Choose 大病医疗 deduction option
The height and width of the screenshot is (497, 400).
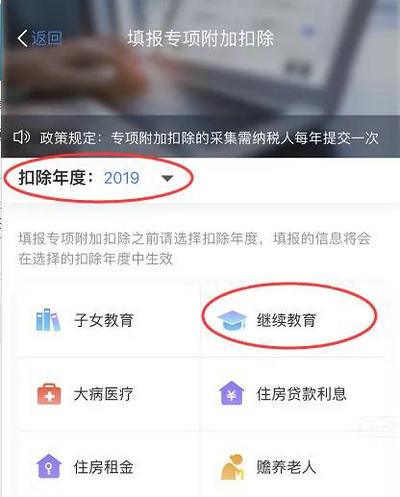pyautogui.click(x=104, y=394)
